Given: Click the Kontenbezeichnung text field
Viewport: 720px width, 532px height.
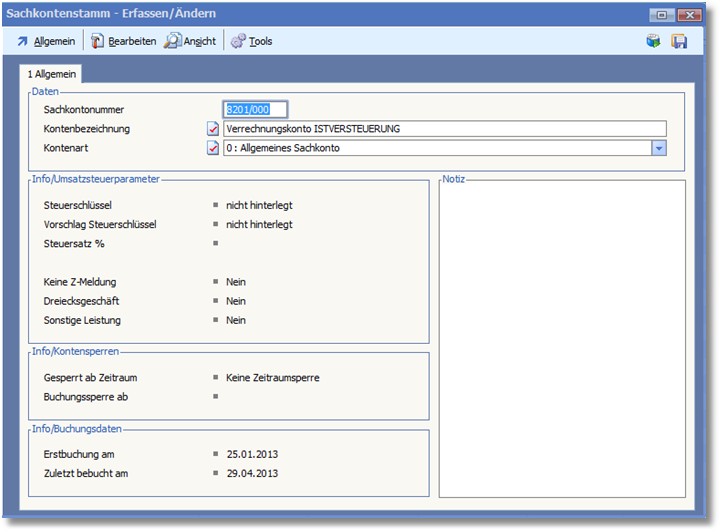Looking at the screenshot, I should point(444,129).
